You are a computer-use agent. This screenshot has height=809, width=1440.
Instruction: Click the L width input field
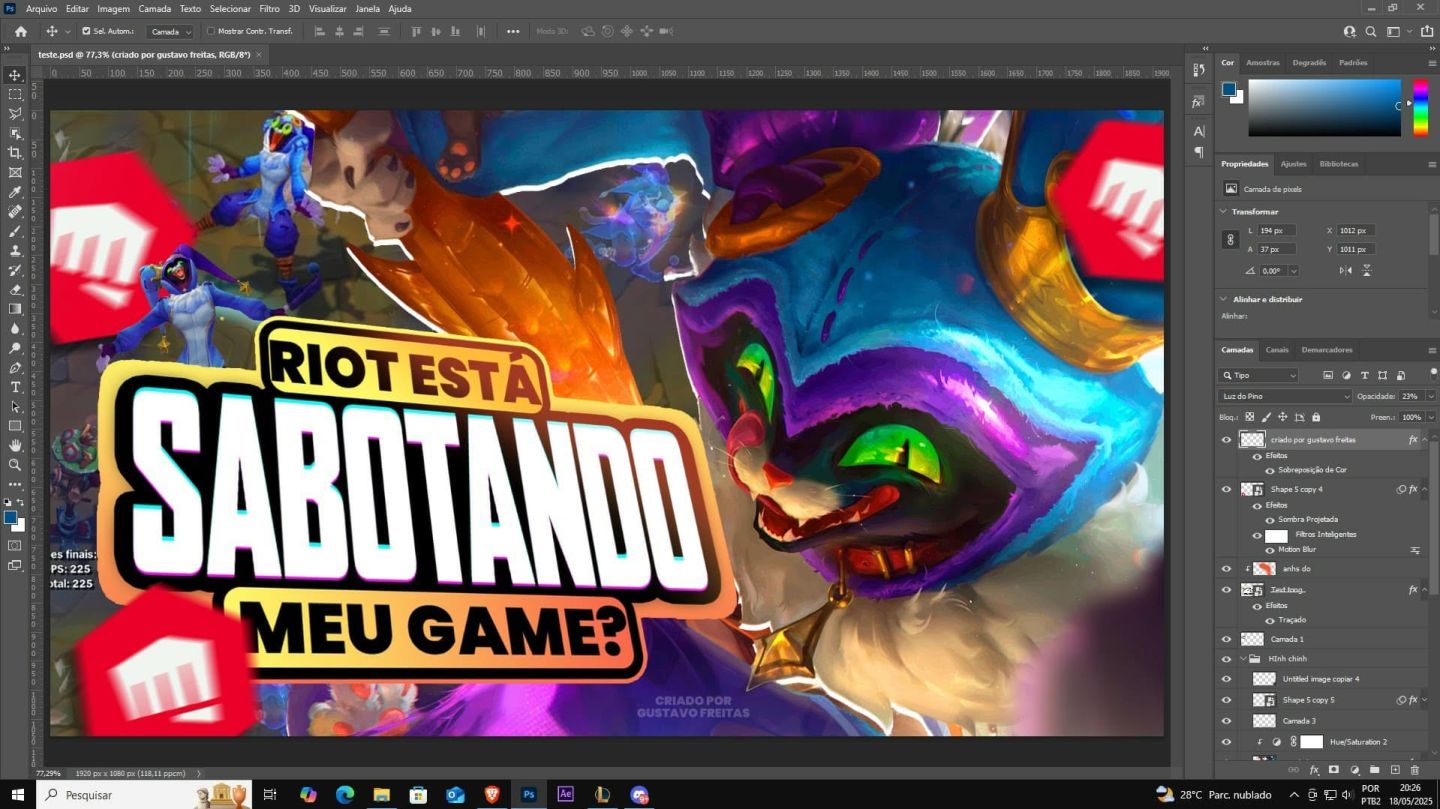(x=1277, y=231)
